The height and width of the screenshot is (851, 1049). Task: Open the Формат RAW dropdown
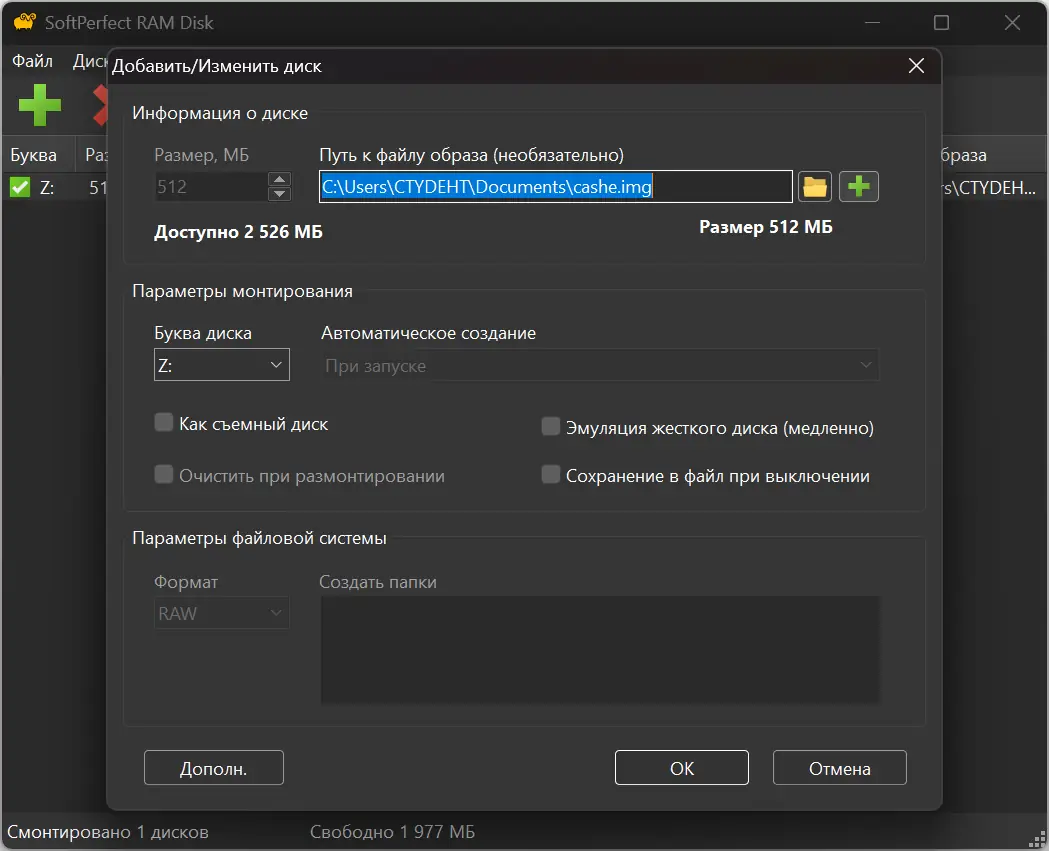click(x=221, y=613)
